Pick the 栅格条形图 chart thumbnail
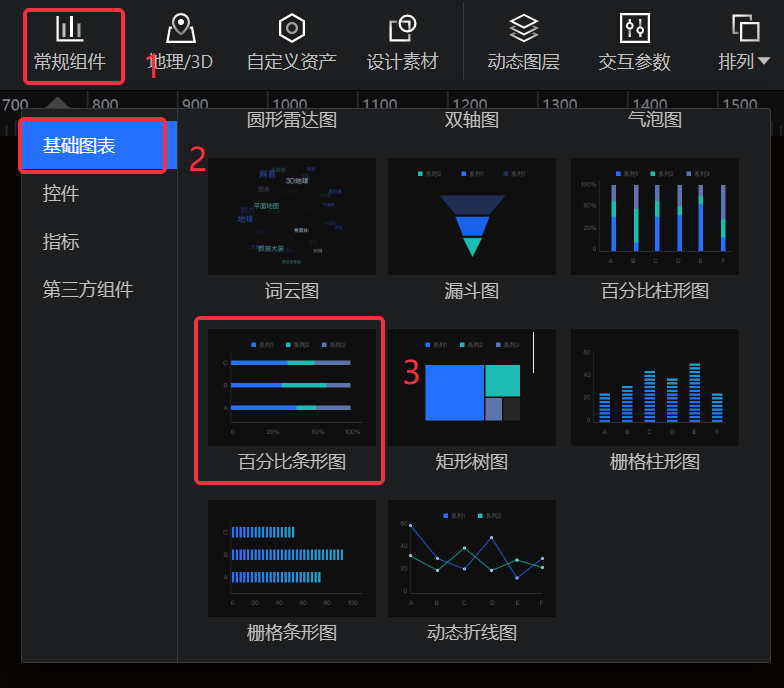The width and height of the screenshot is (784, 688). pos(292,559)
